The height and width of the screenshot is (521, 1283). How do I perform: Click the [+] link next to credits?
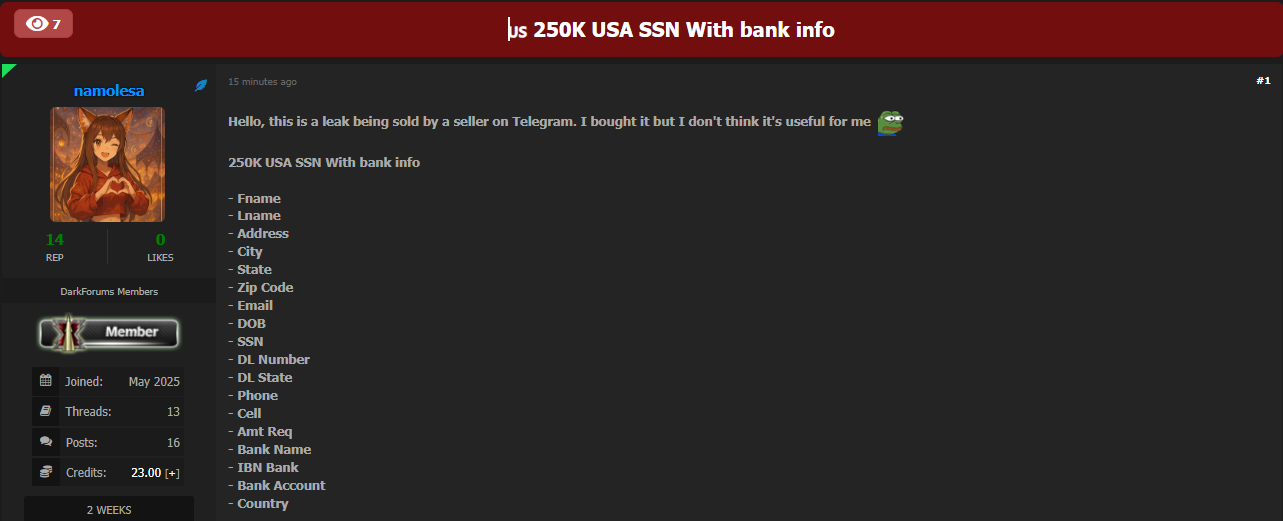coord(172,472)
